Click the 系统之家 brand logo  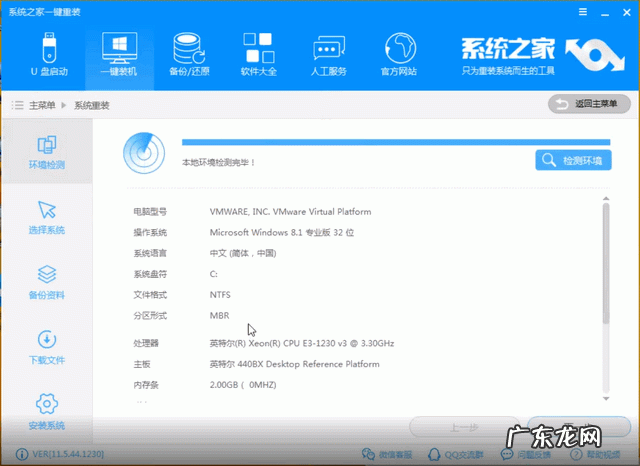point(543,56)
